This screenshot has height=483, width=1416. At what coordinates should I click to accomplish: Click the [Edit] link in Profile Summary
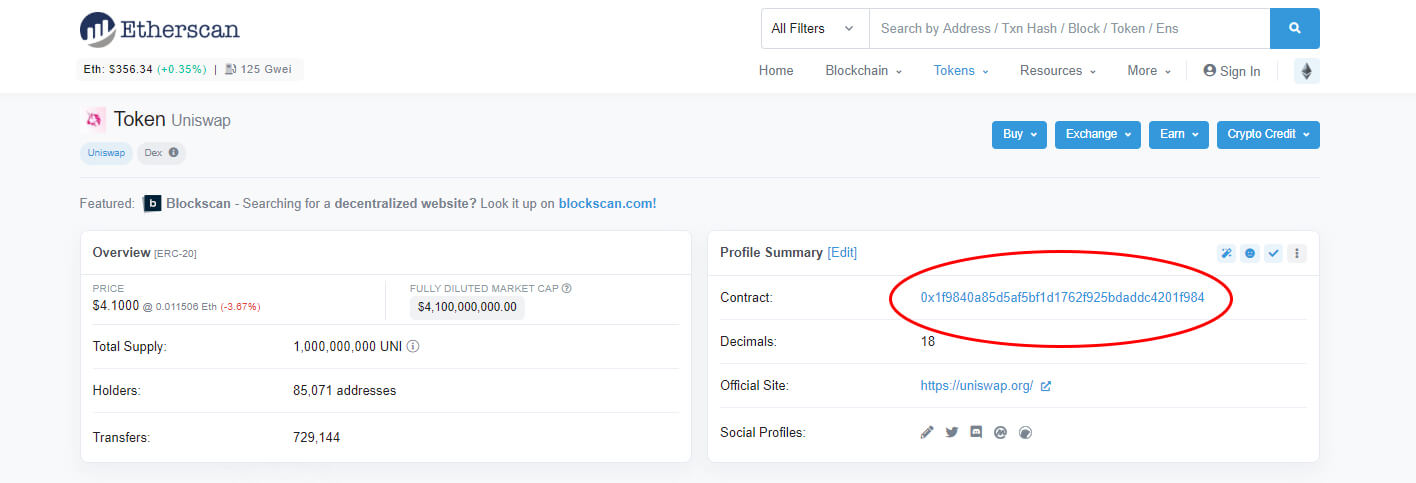[842, 253]
